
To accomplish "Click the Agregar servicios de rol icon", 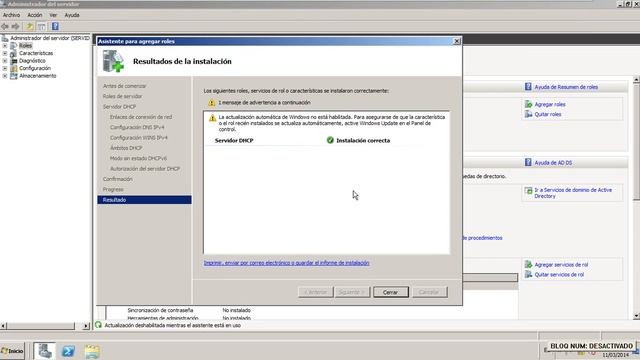I will (529, 264).
